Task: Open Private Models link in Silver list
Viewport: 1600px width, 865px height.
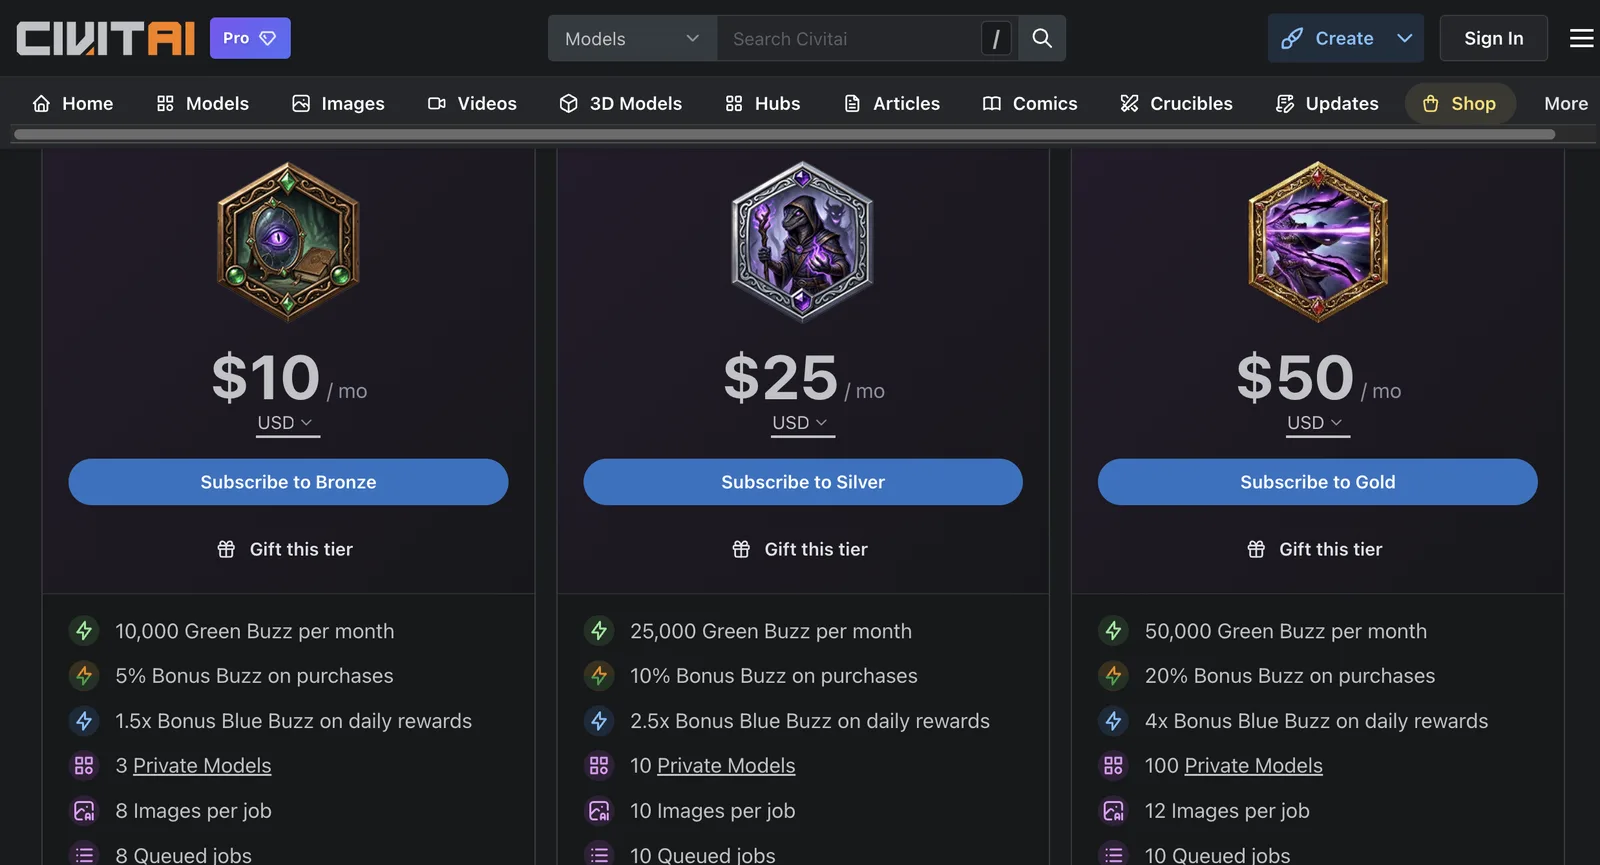Action: [726, 766]
